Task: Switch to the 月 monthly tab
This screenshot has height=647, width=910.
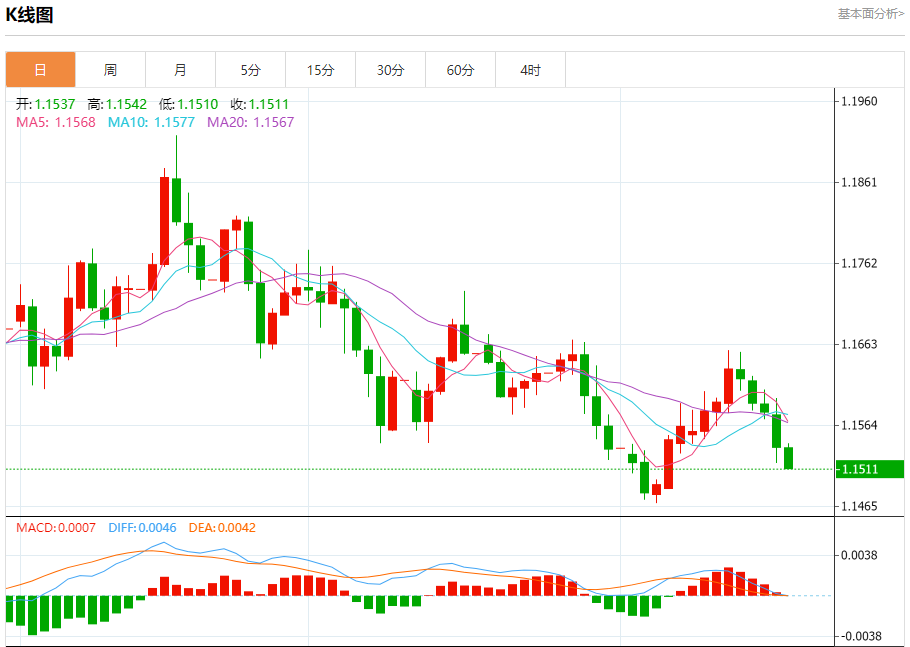Action: (x=180, y=70)
